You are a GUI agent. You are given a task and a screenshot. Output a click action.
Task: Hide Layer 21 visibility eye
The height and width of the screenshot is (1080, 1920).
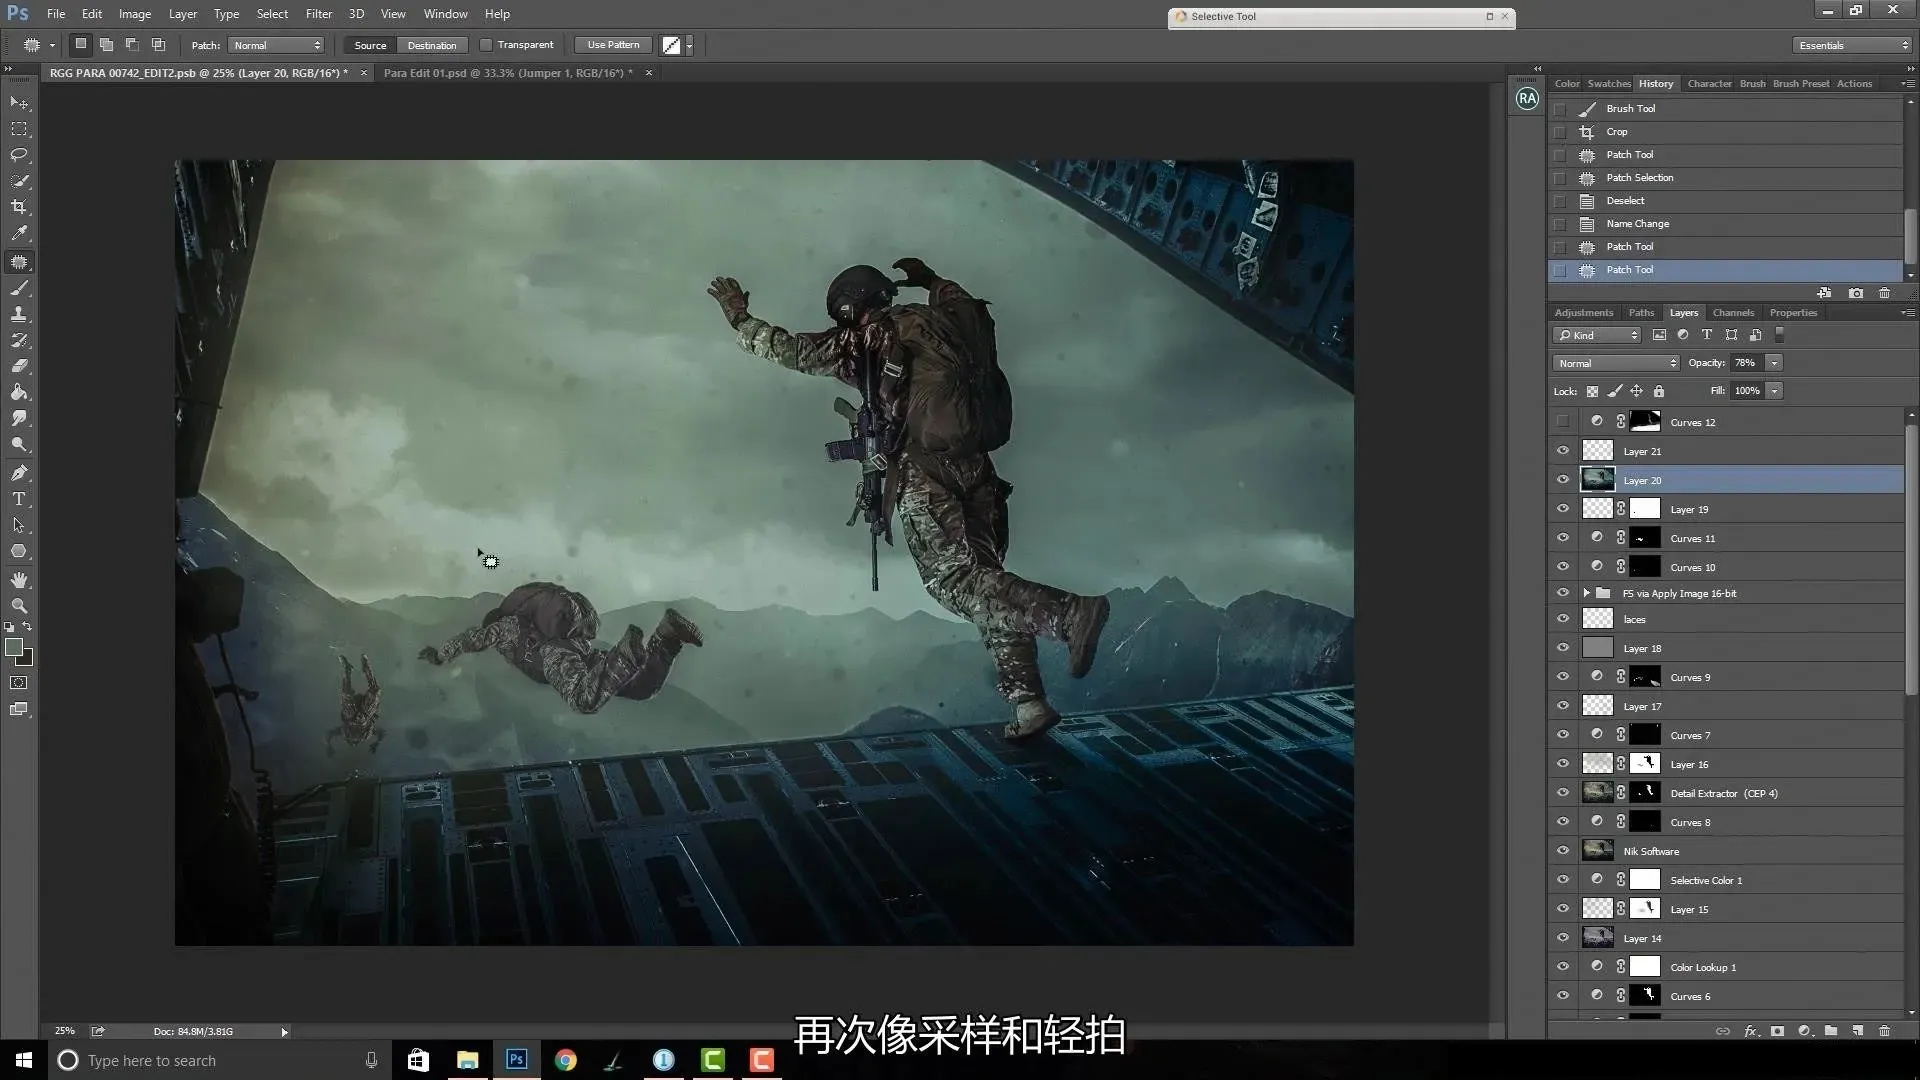[1563, 451]
